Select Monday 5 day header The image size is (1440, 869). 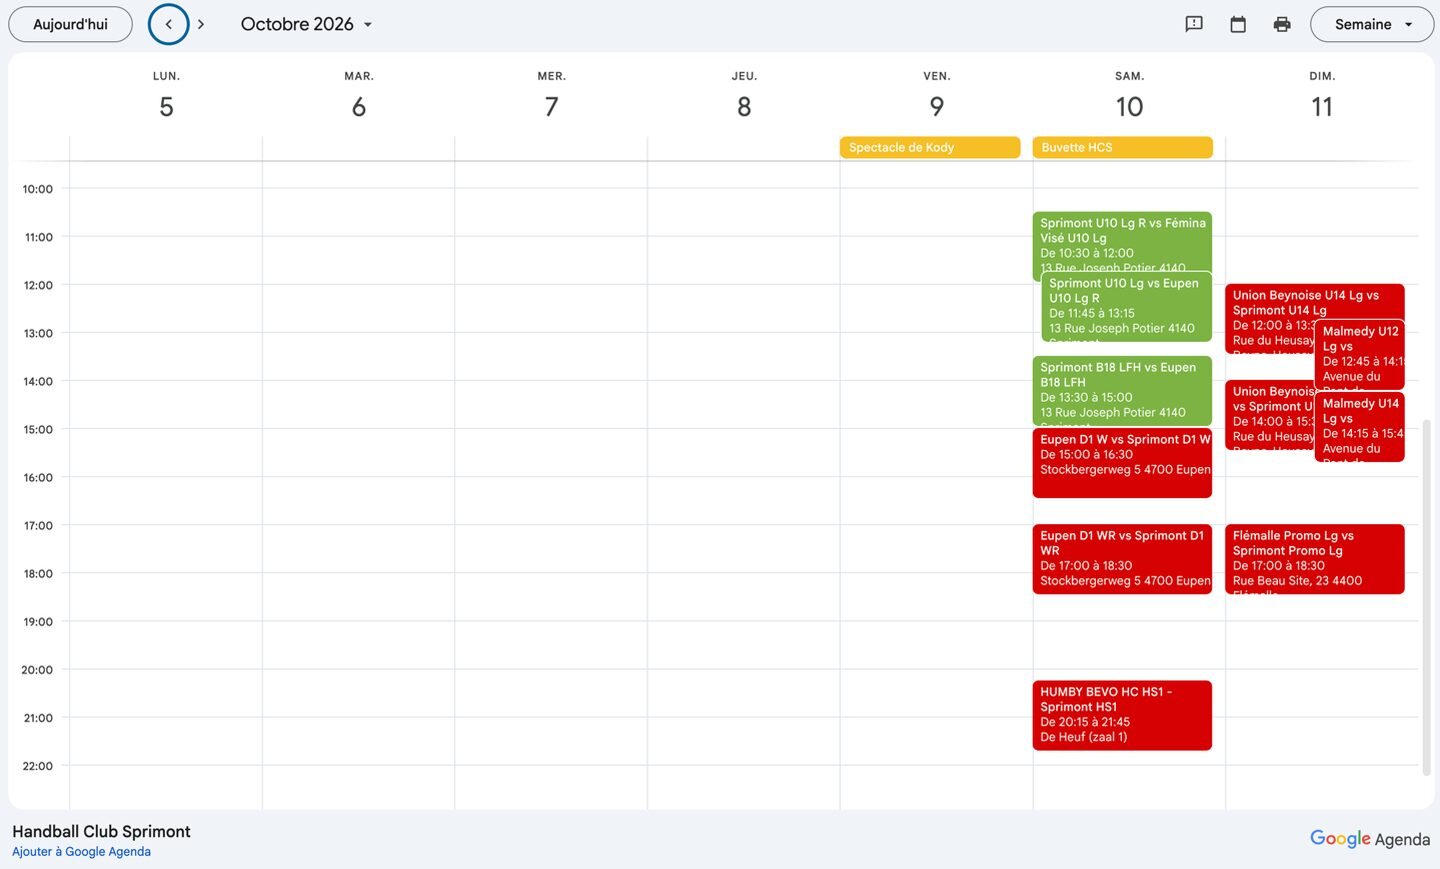[x=166, y=96]
